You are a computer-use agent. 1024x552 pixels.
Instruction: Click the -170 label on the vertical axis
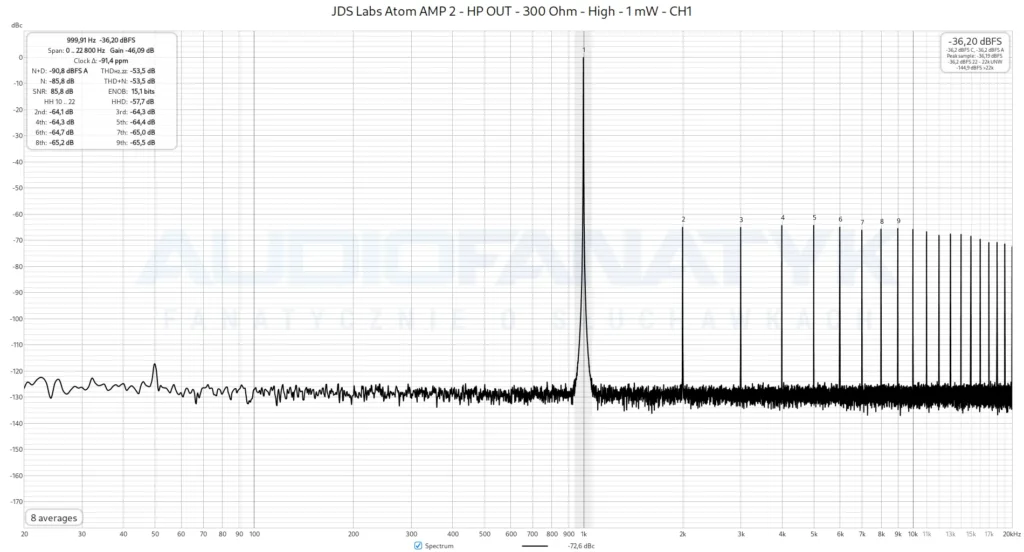pos(16,502)
